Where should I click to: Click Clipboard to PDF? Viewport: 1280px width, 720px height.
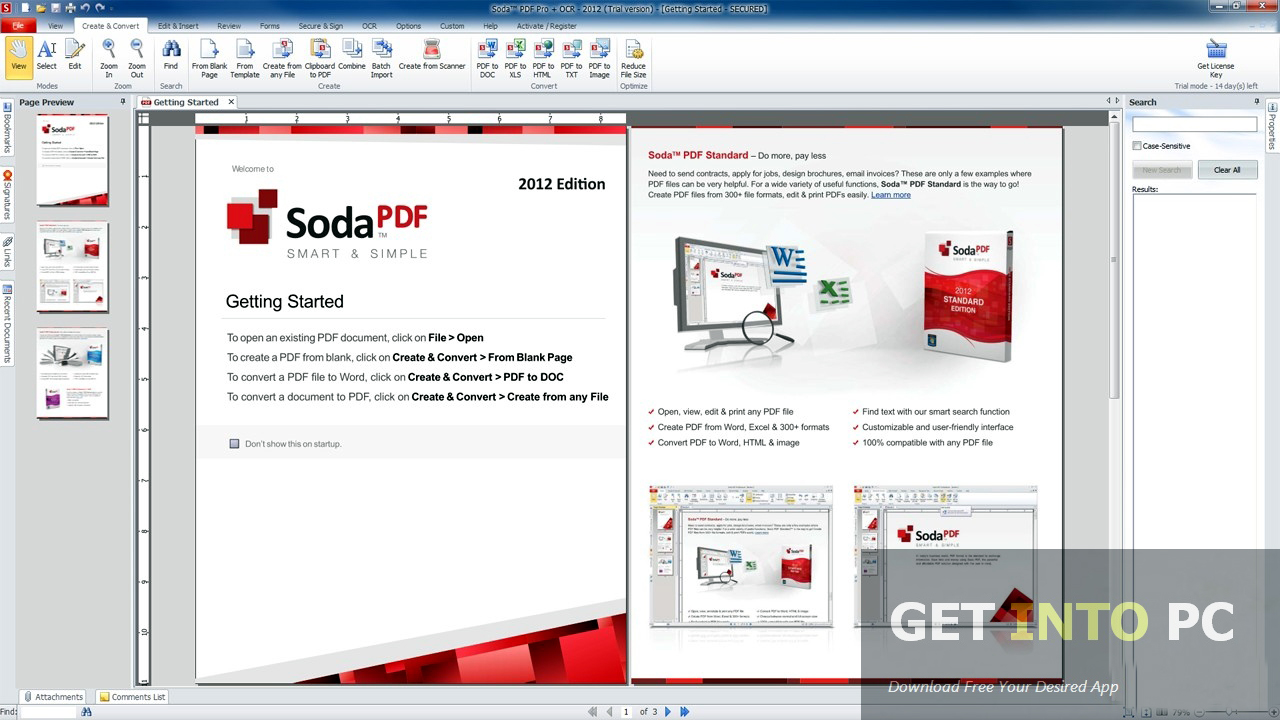click(x=320, y=58)
